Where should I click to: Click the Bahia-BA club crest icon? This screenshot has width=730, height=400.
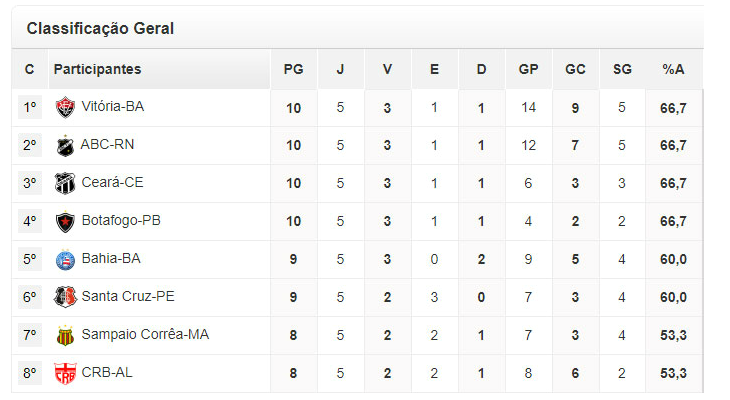tap(65, 259)
